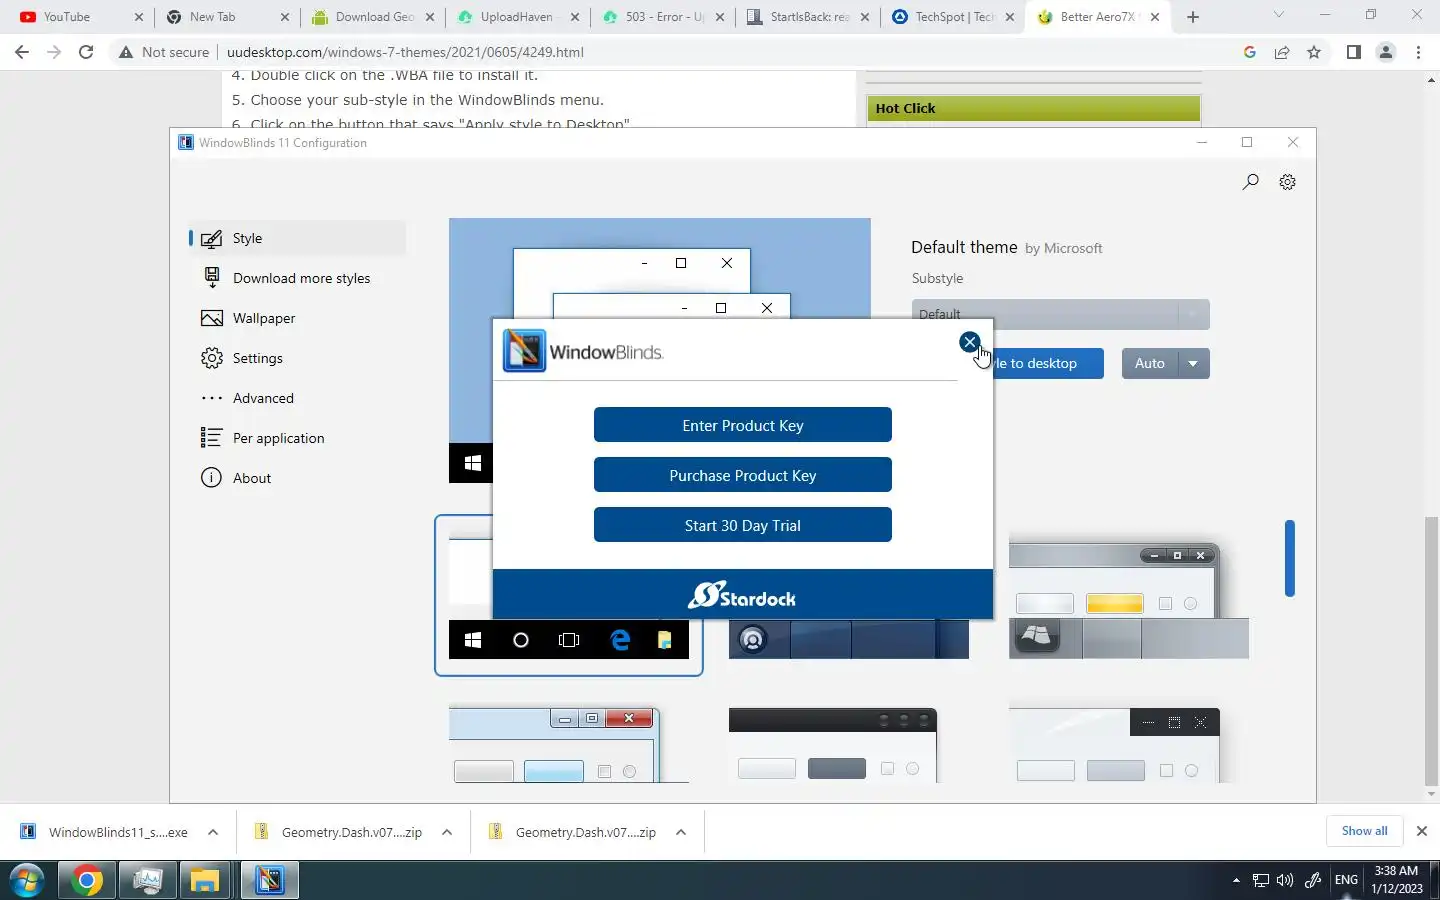Switch to the TechSpot tab
Screen dimensions: 1440x900
(954, 17)
